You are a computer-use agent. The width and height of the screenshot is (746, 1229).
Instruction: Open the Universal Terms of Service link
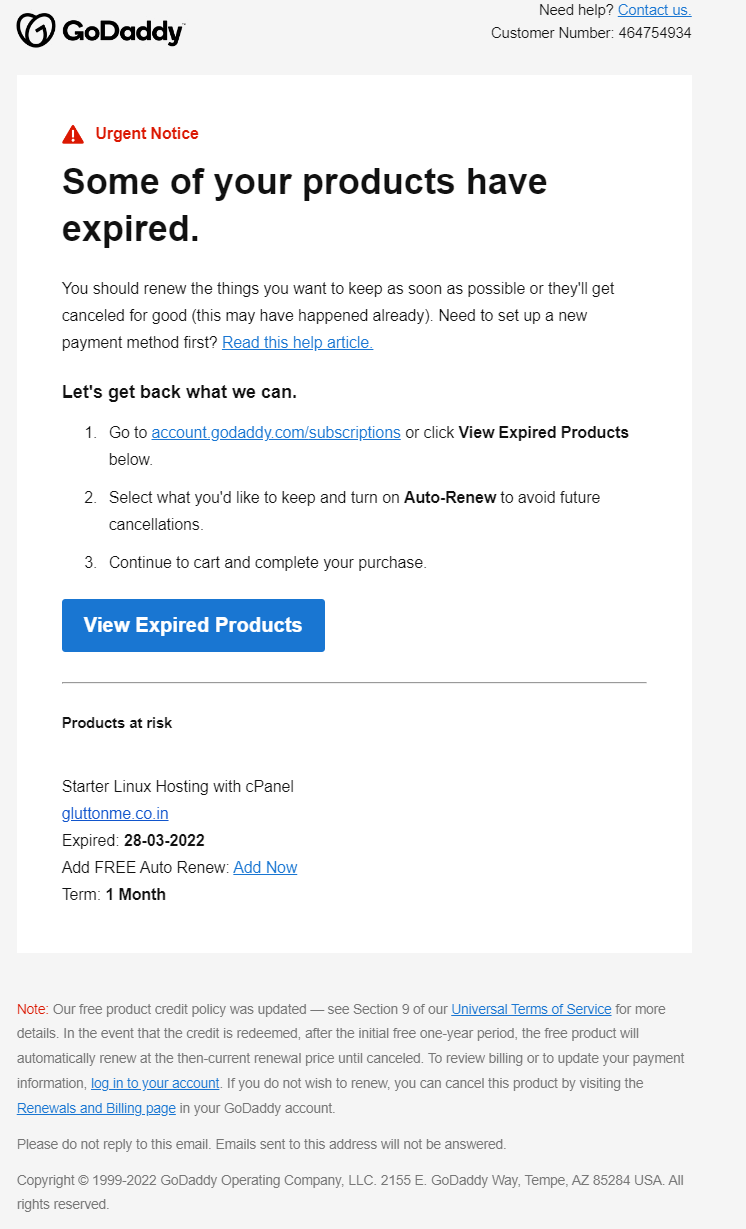(531, 1009)
